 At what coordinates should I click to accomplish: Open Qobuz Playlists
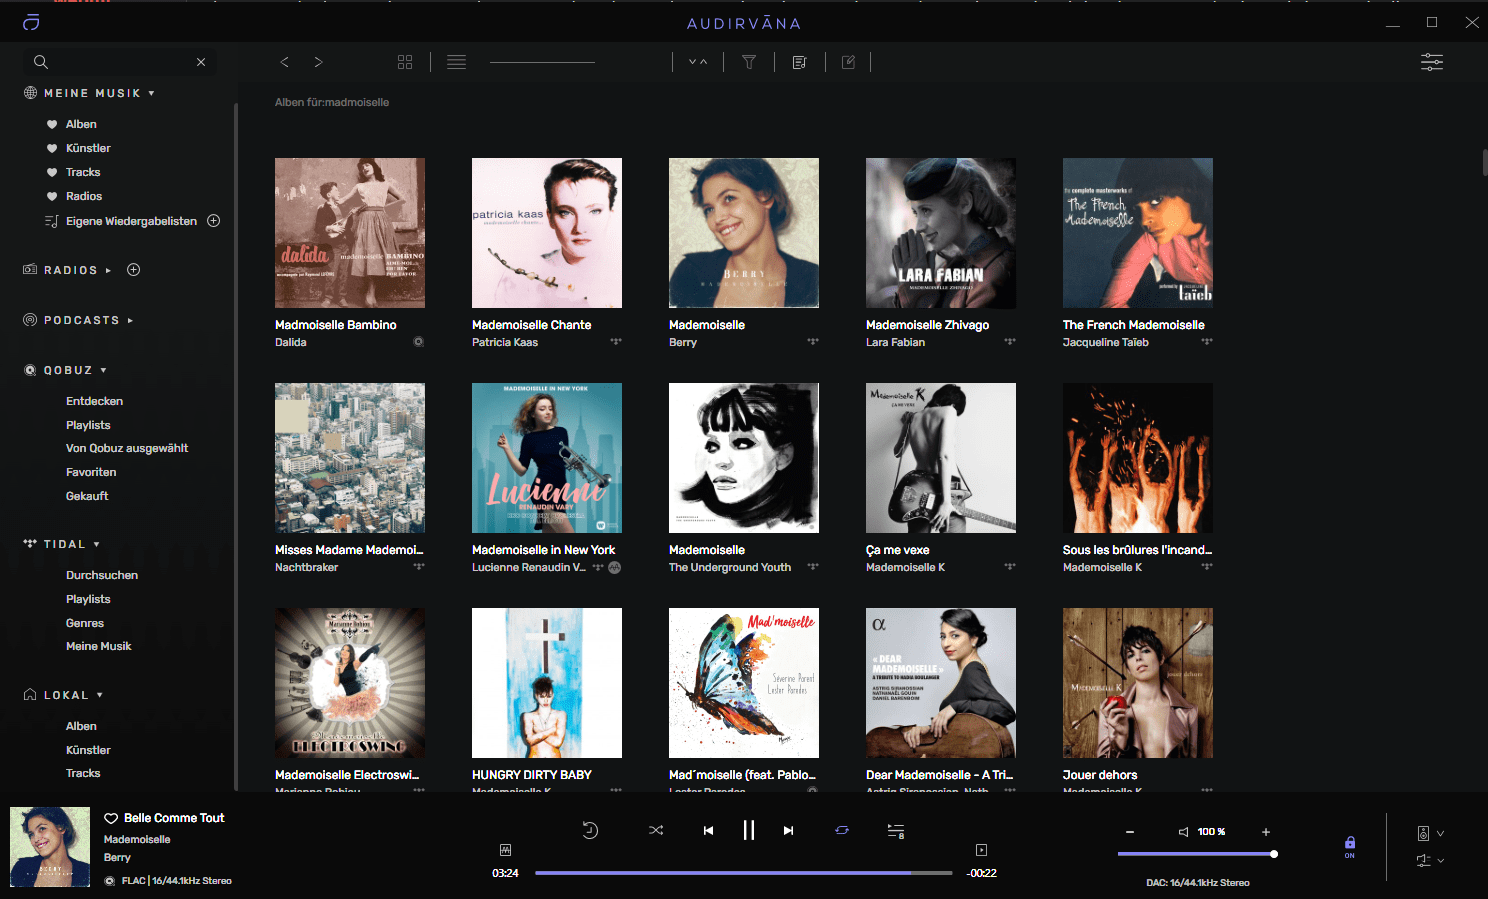[x=88, y=425]
